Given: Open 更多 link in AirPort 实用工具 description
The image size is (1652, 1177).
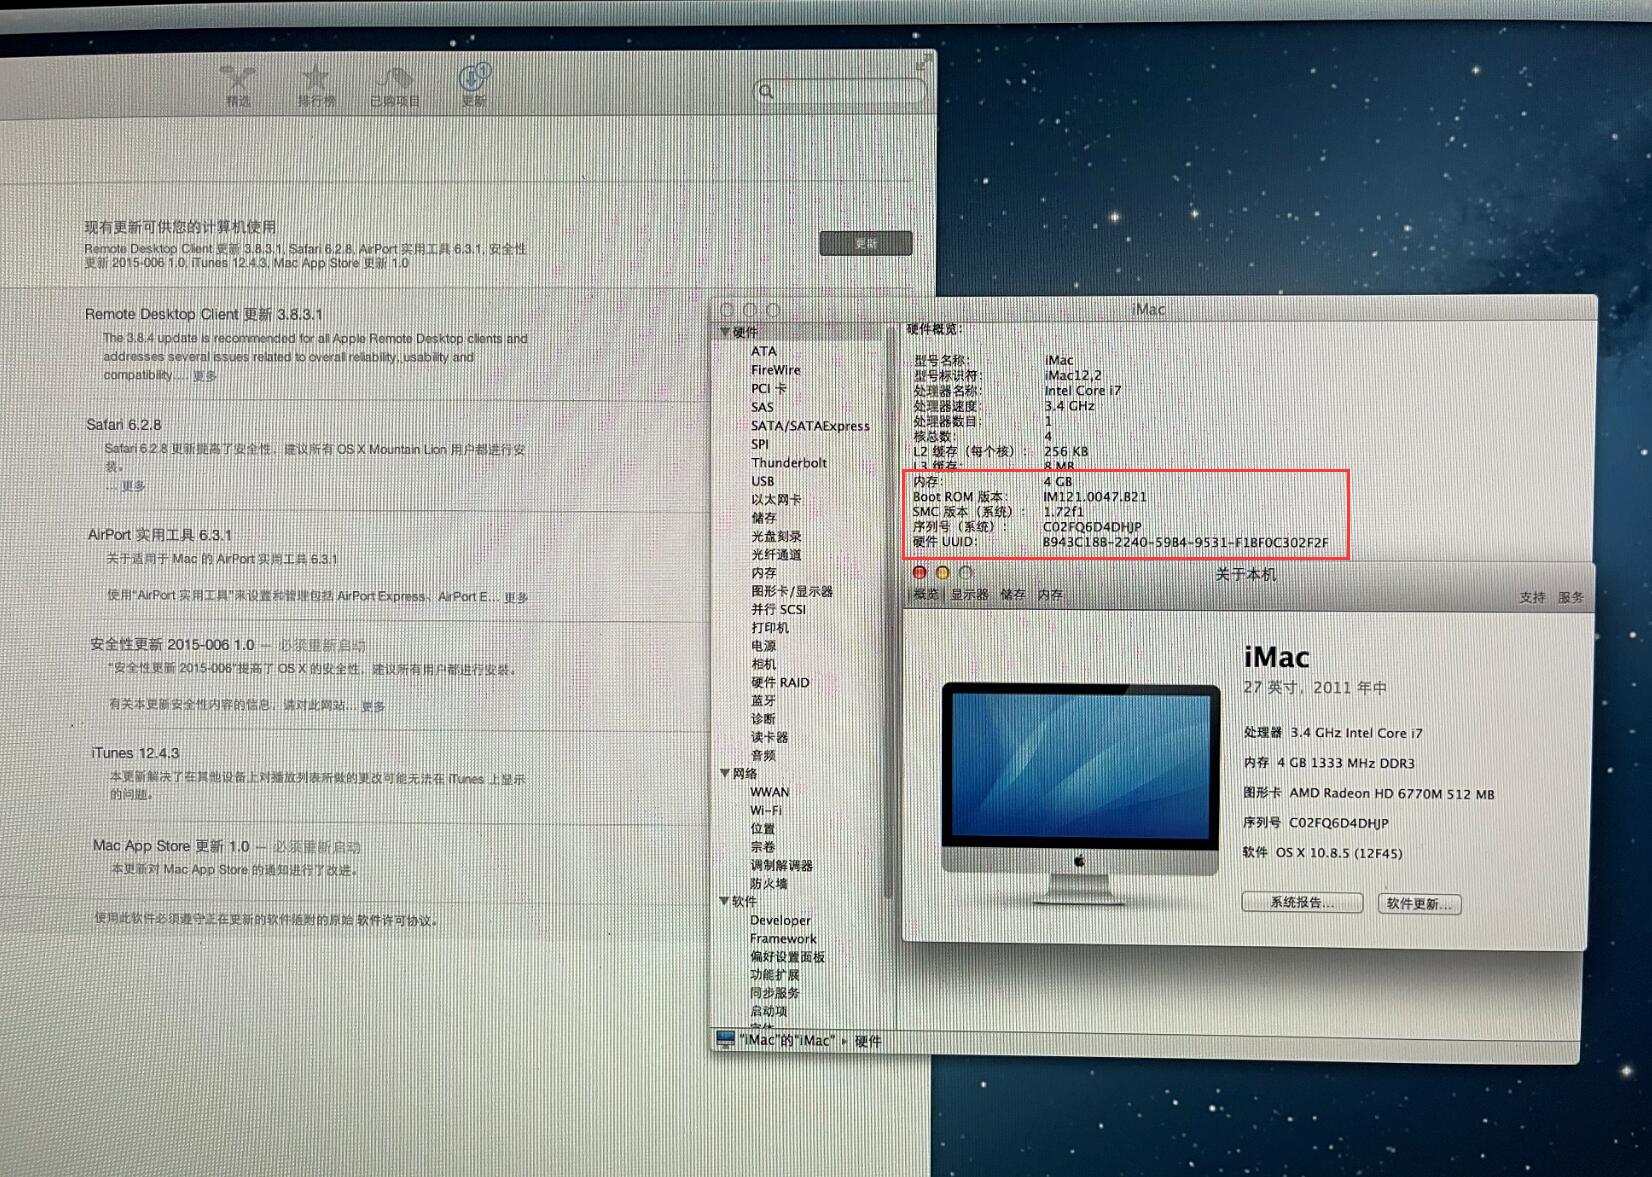Looking at the screenshot, I should (x=516, y=598).
